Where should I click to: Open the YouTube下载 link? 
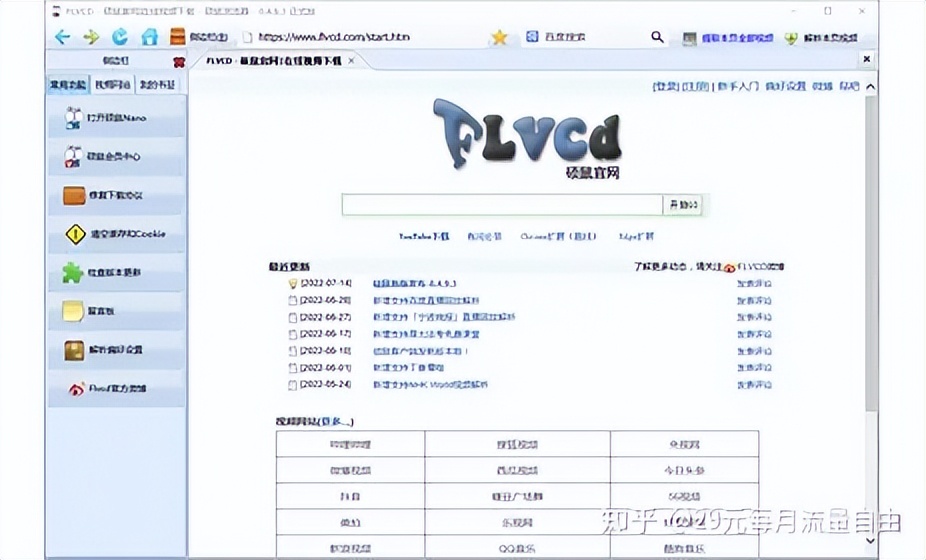[423, 236]
